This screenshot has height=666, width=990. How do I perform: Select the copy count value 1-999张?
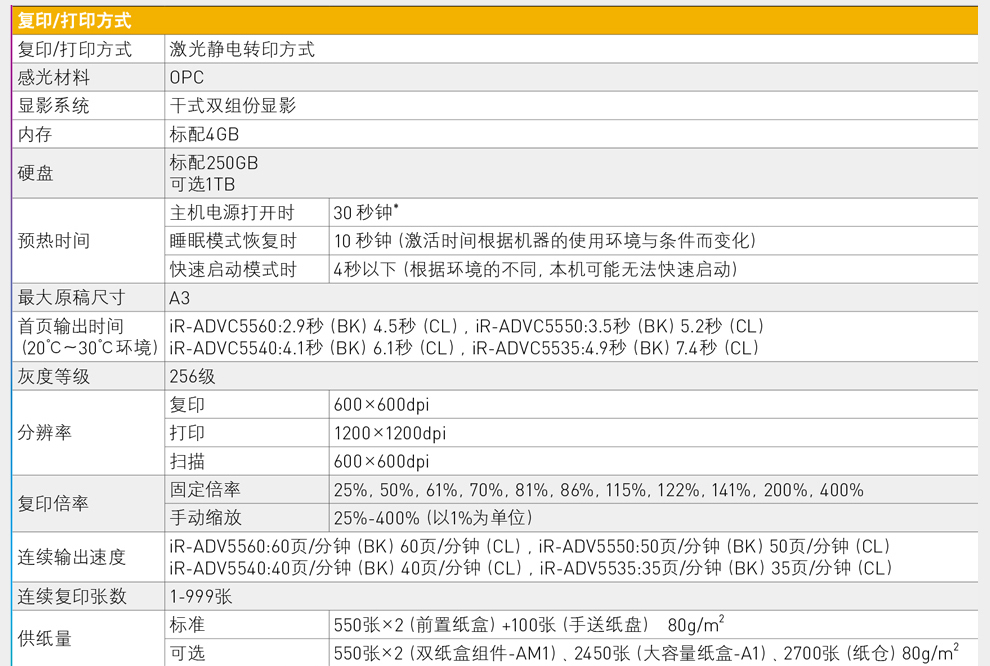pyautogui.click(x=201, y=596)
